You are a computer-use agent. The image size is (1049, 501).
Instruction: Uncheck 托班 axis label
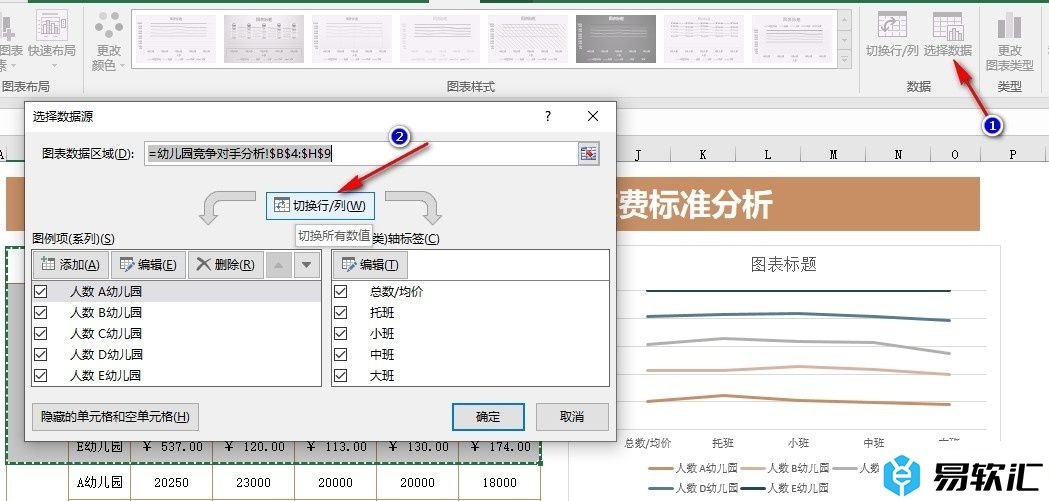point(341,312)
